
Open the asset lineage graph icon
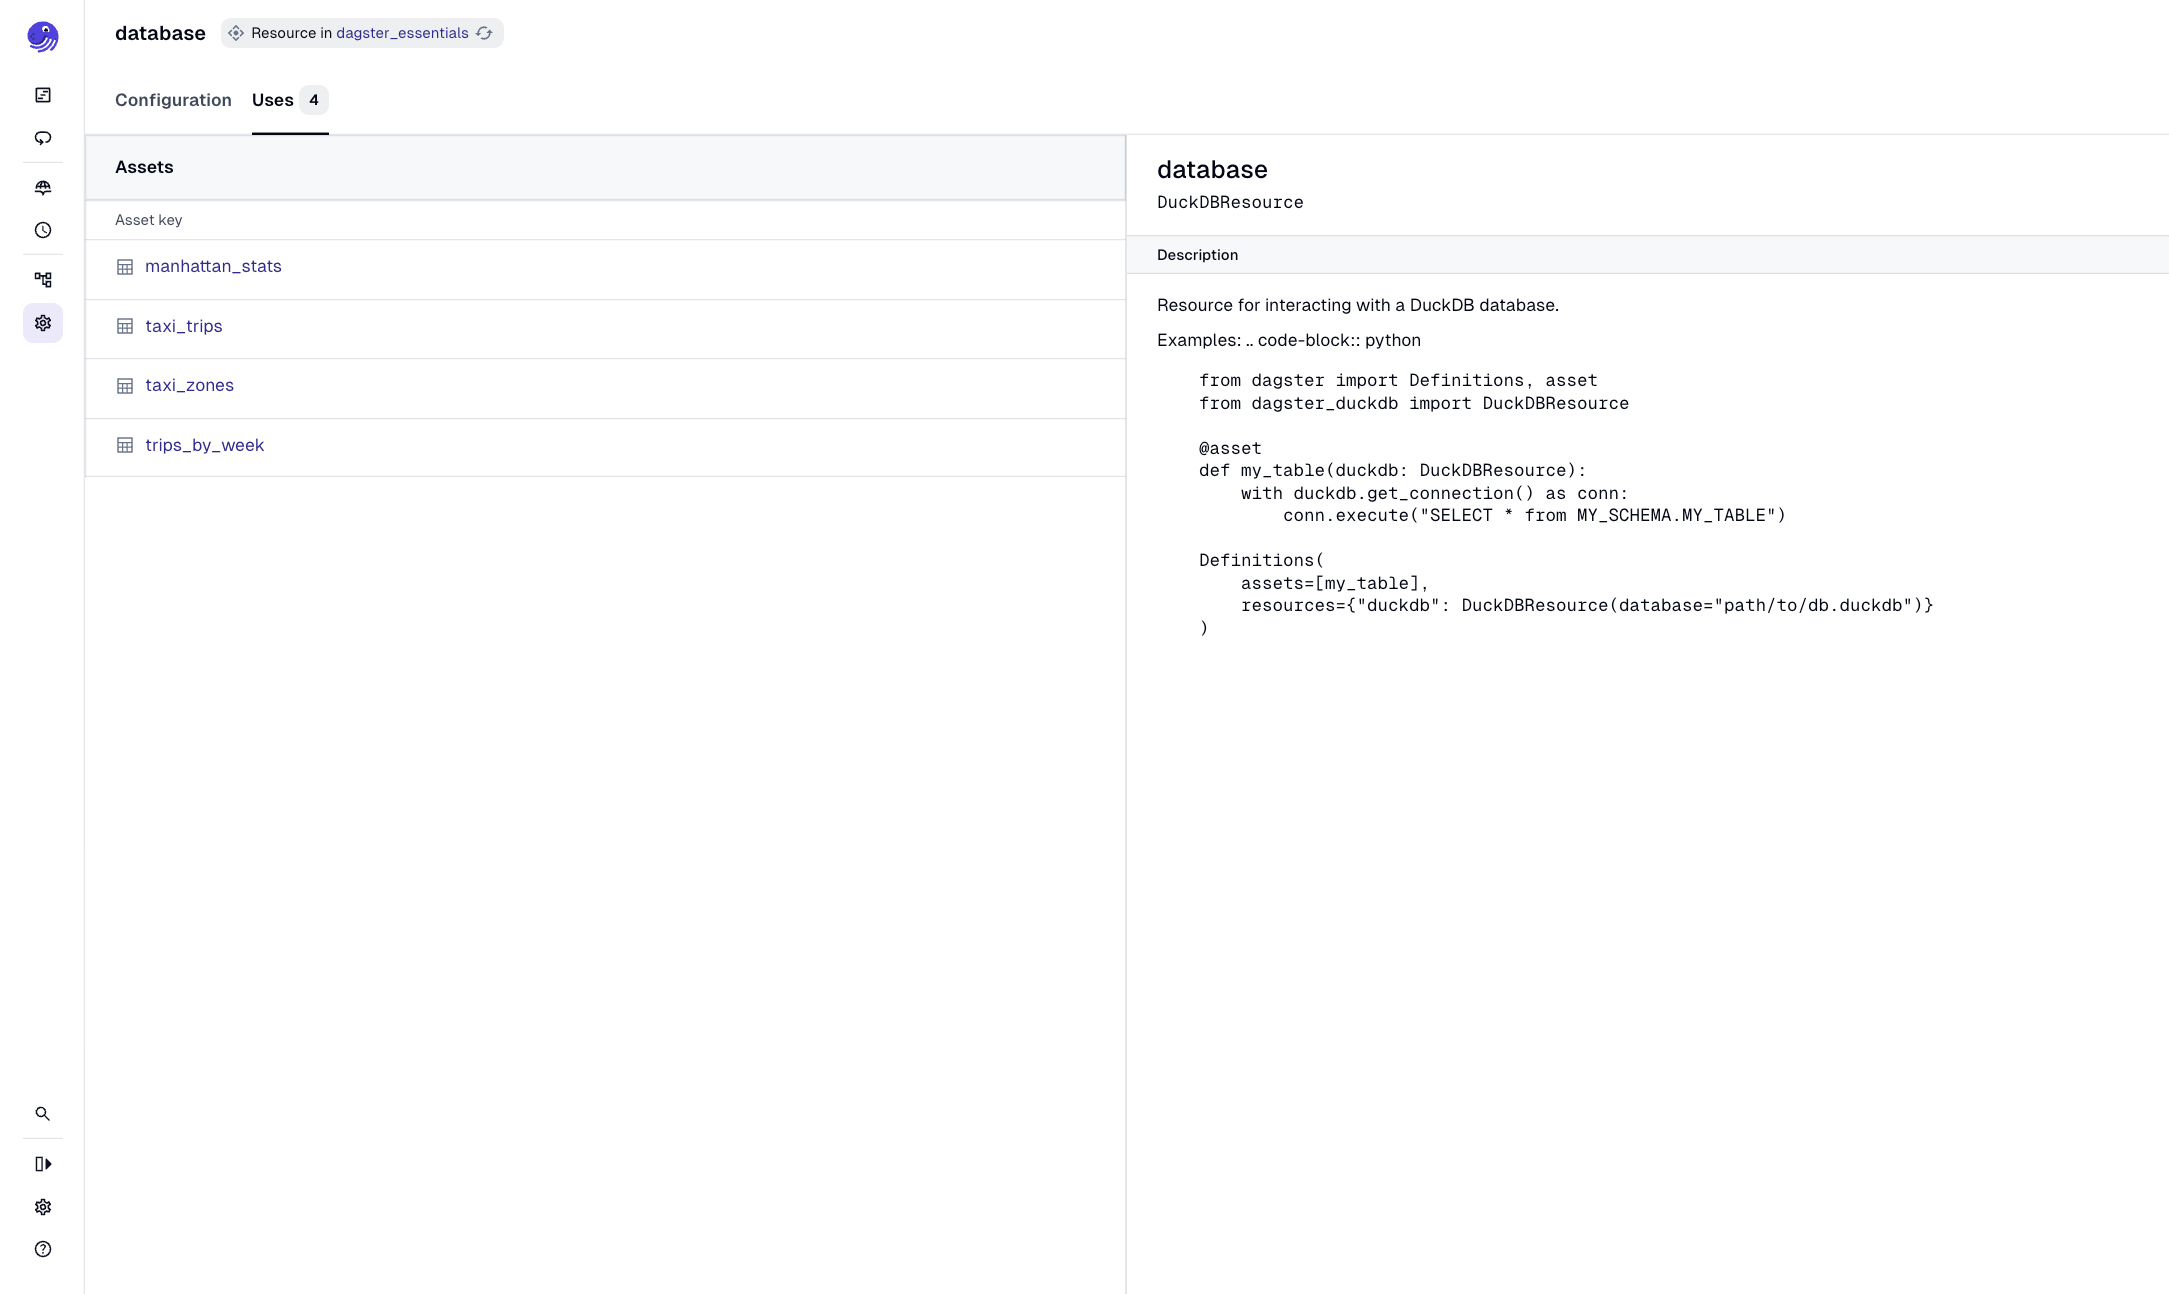42,279
